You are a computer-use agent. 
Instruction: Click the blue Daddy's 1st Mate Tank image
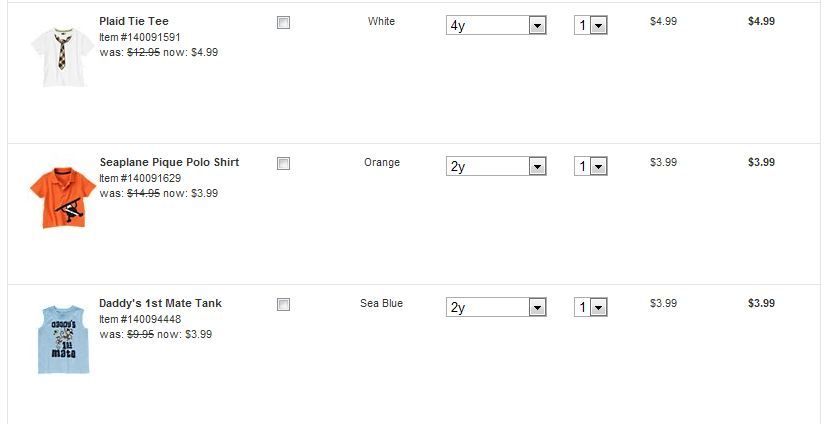pyautogui.click(x=63, y=340)
